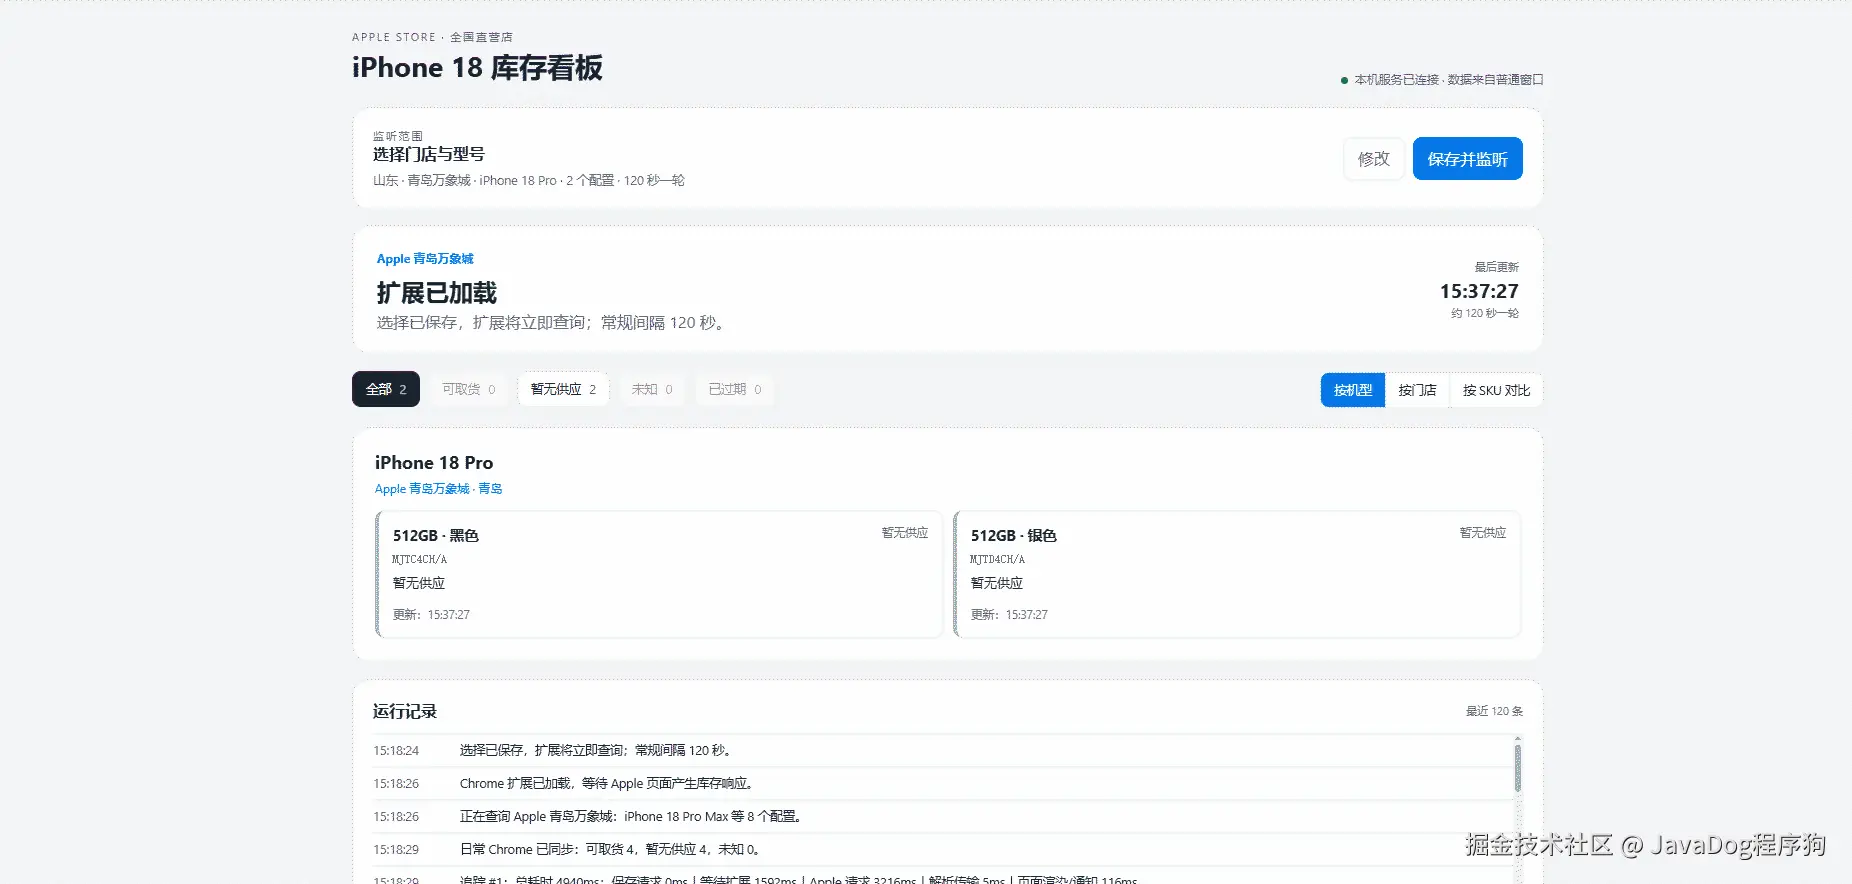Switch view to 按门店
This screenshot has height=884, width=1852.
click(x=1417, y=390)
